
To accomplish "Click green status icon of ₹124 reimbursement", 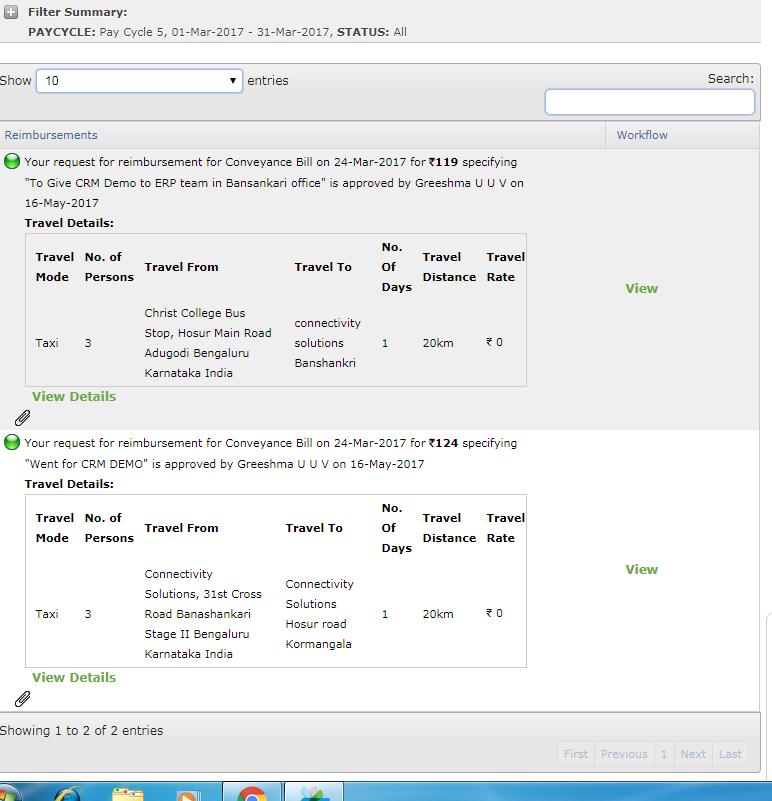I will point(12,442).
